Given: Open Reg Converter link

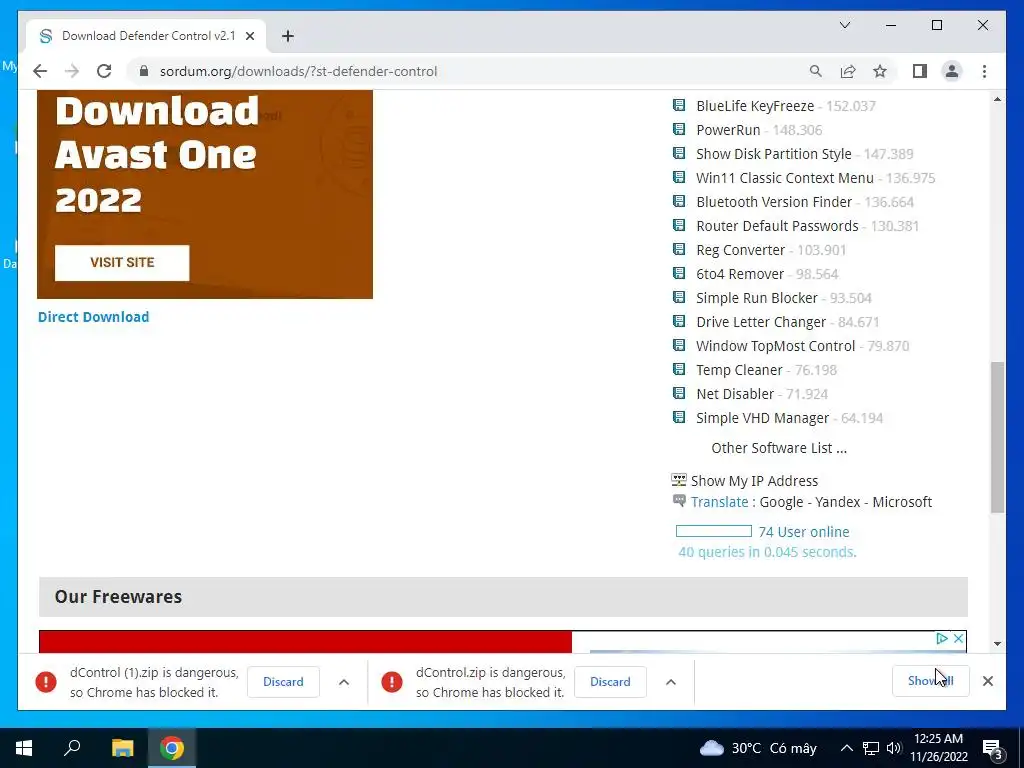Looking at the screenshot, I should coord(741,250).
